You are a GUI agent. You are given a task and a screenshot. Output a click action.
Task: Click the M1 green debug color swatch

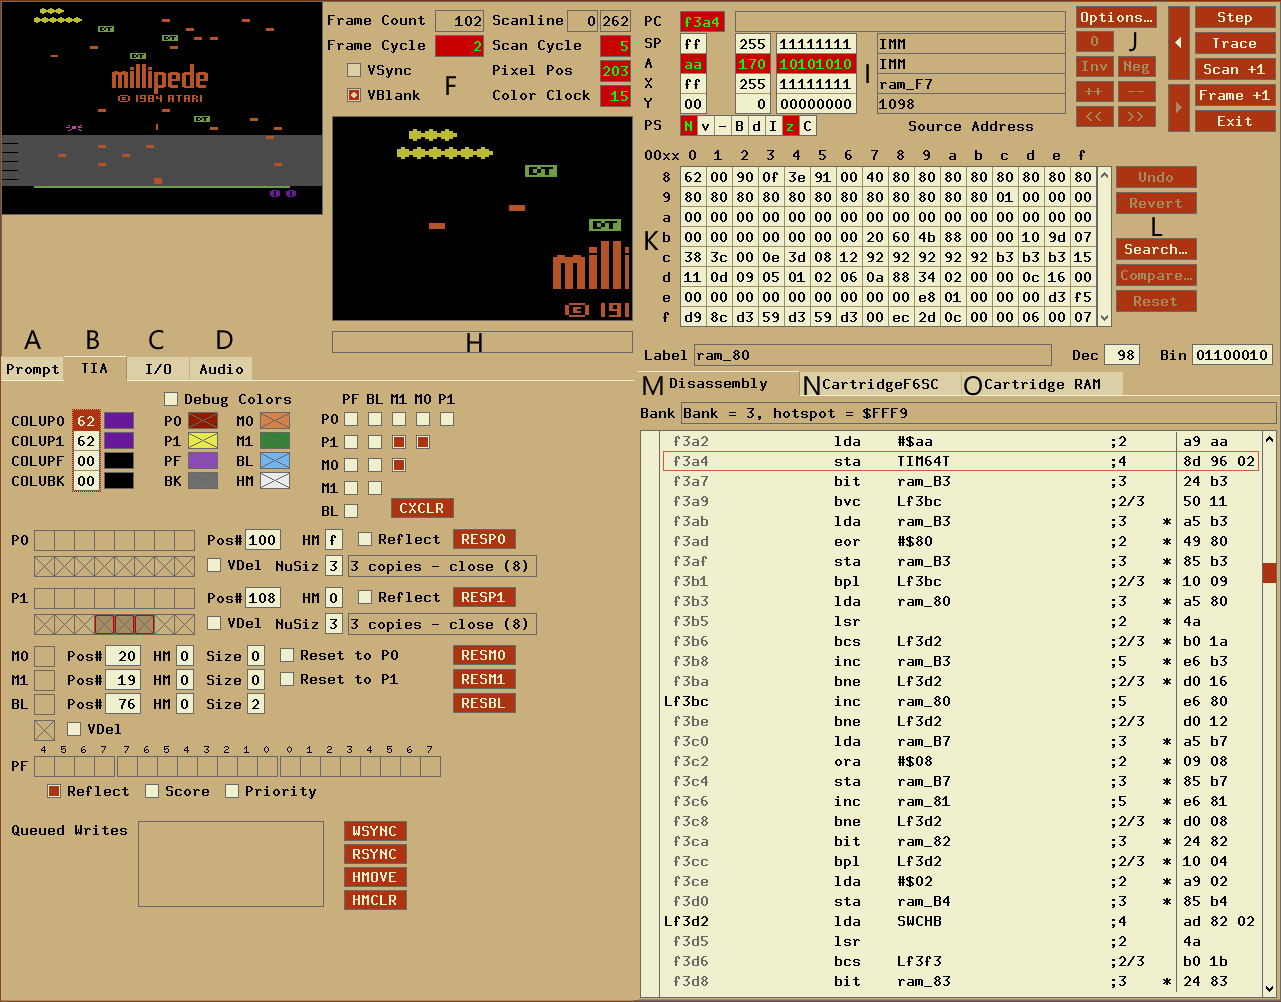click(275, 441)
